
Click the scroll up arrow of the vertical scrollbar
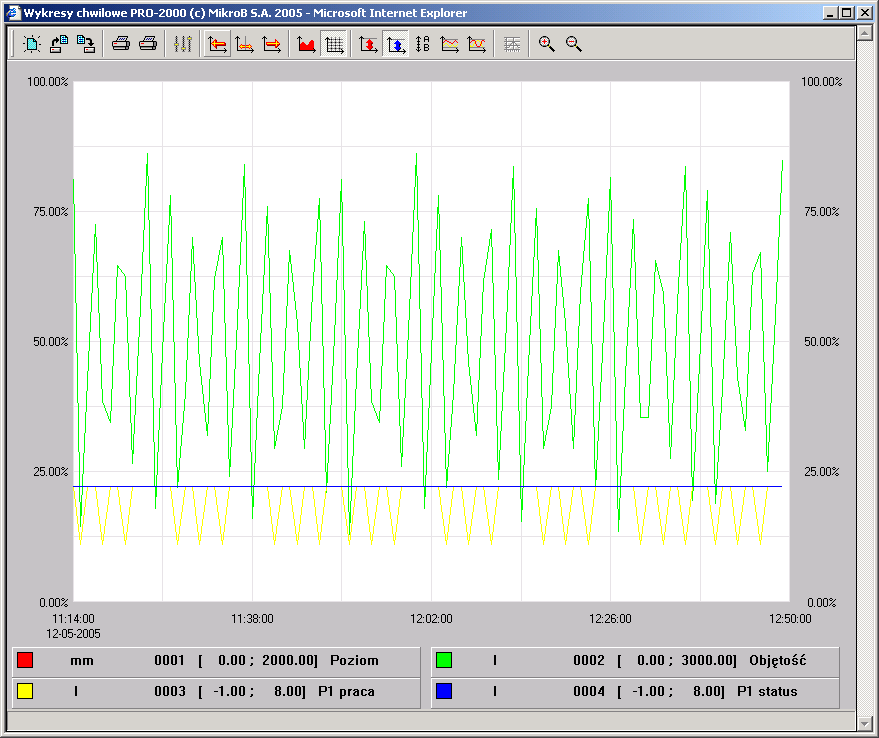864,33
